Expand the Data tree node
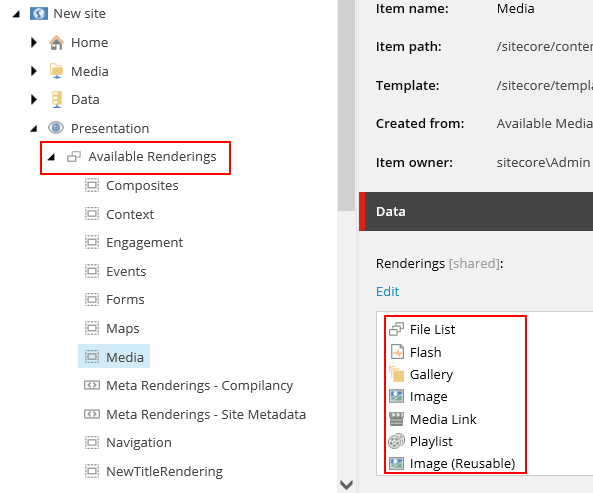Screen dimensions: 593x493 34,99
